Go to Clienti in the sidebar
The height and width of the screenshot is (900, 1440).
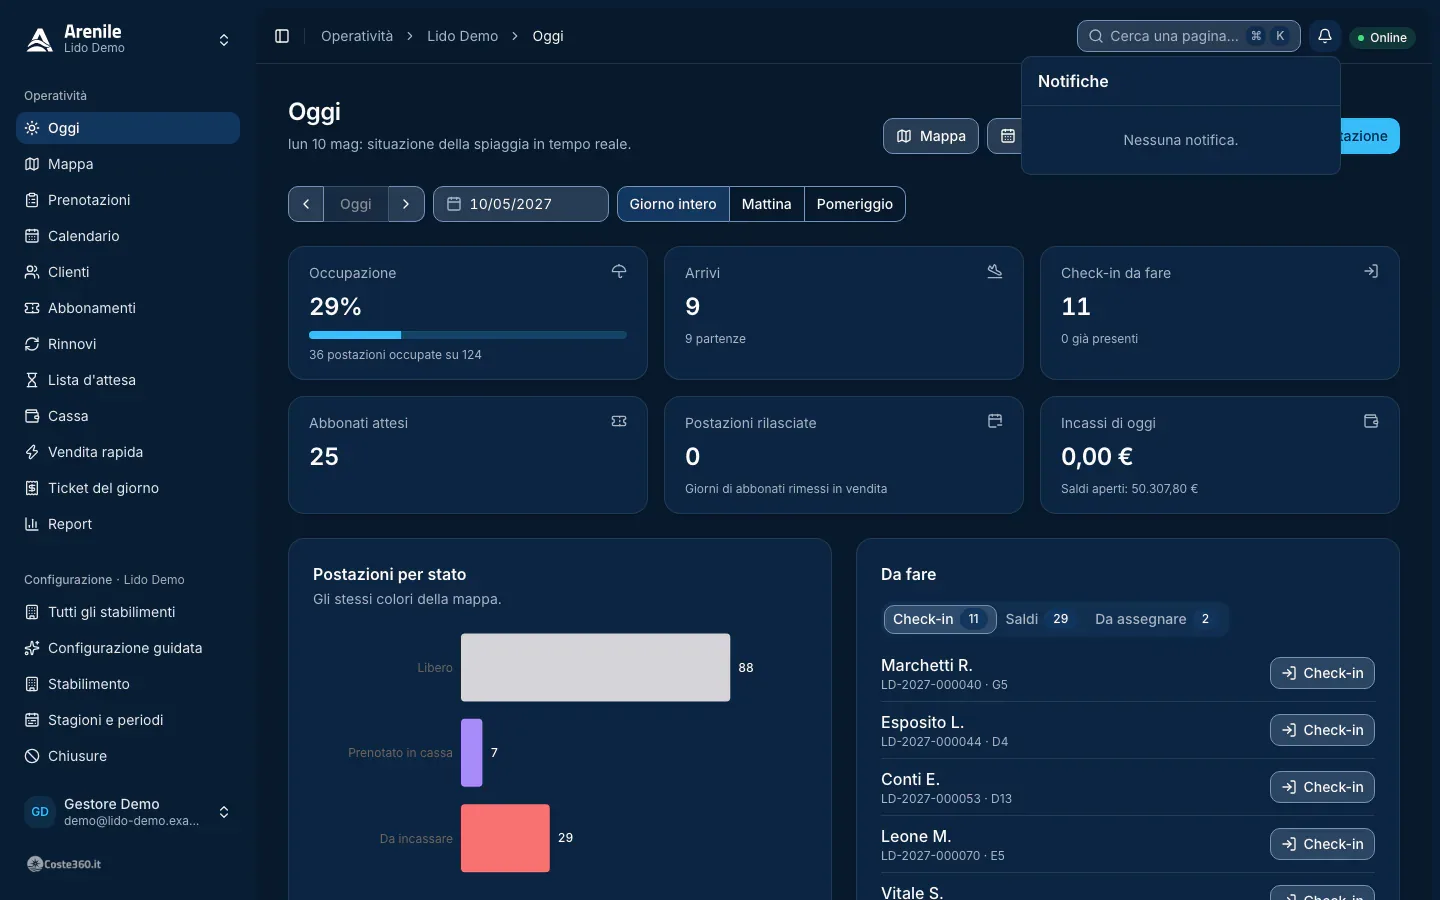(x=128, y=272)
